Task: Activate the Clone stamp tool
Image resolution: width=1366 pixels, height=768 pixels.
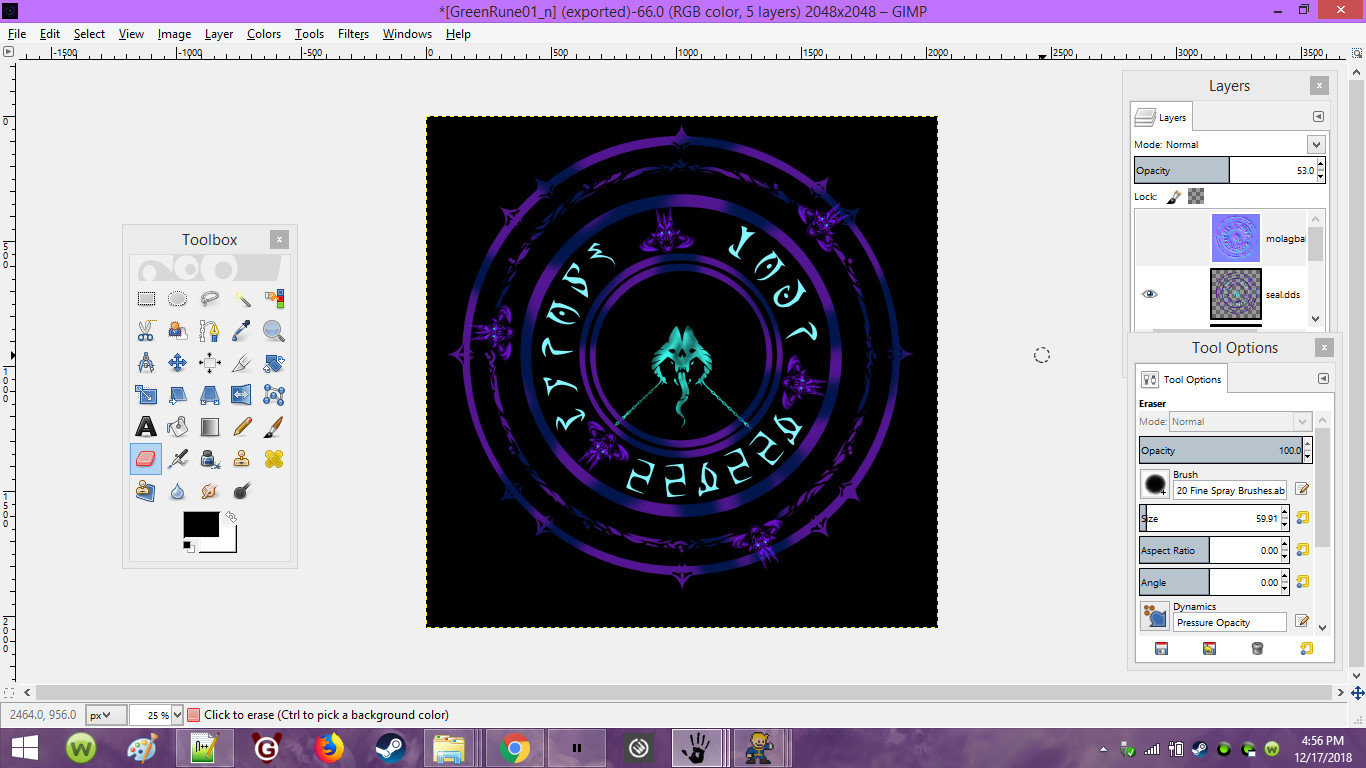Action: click(242, 459)
